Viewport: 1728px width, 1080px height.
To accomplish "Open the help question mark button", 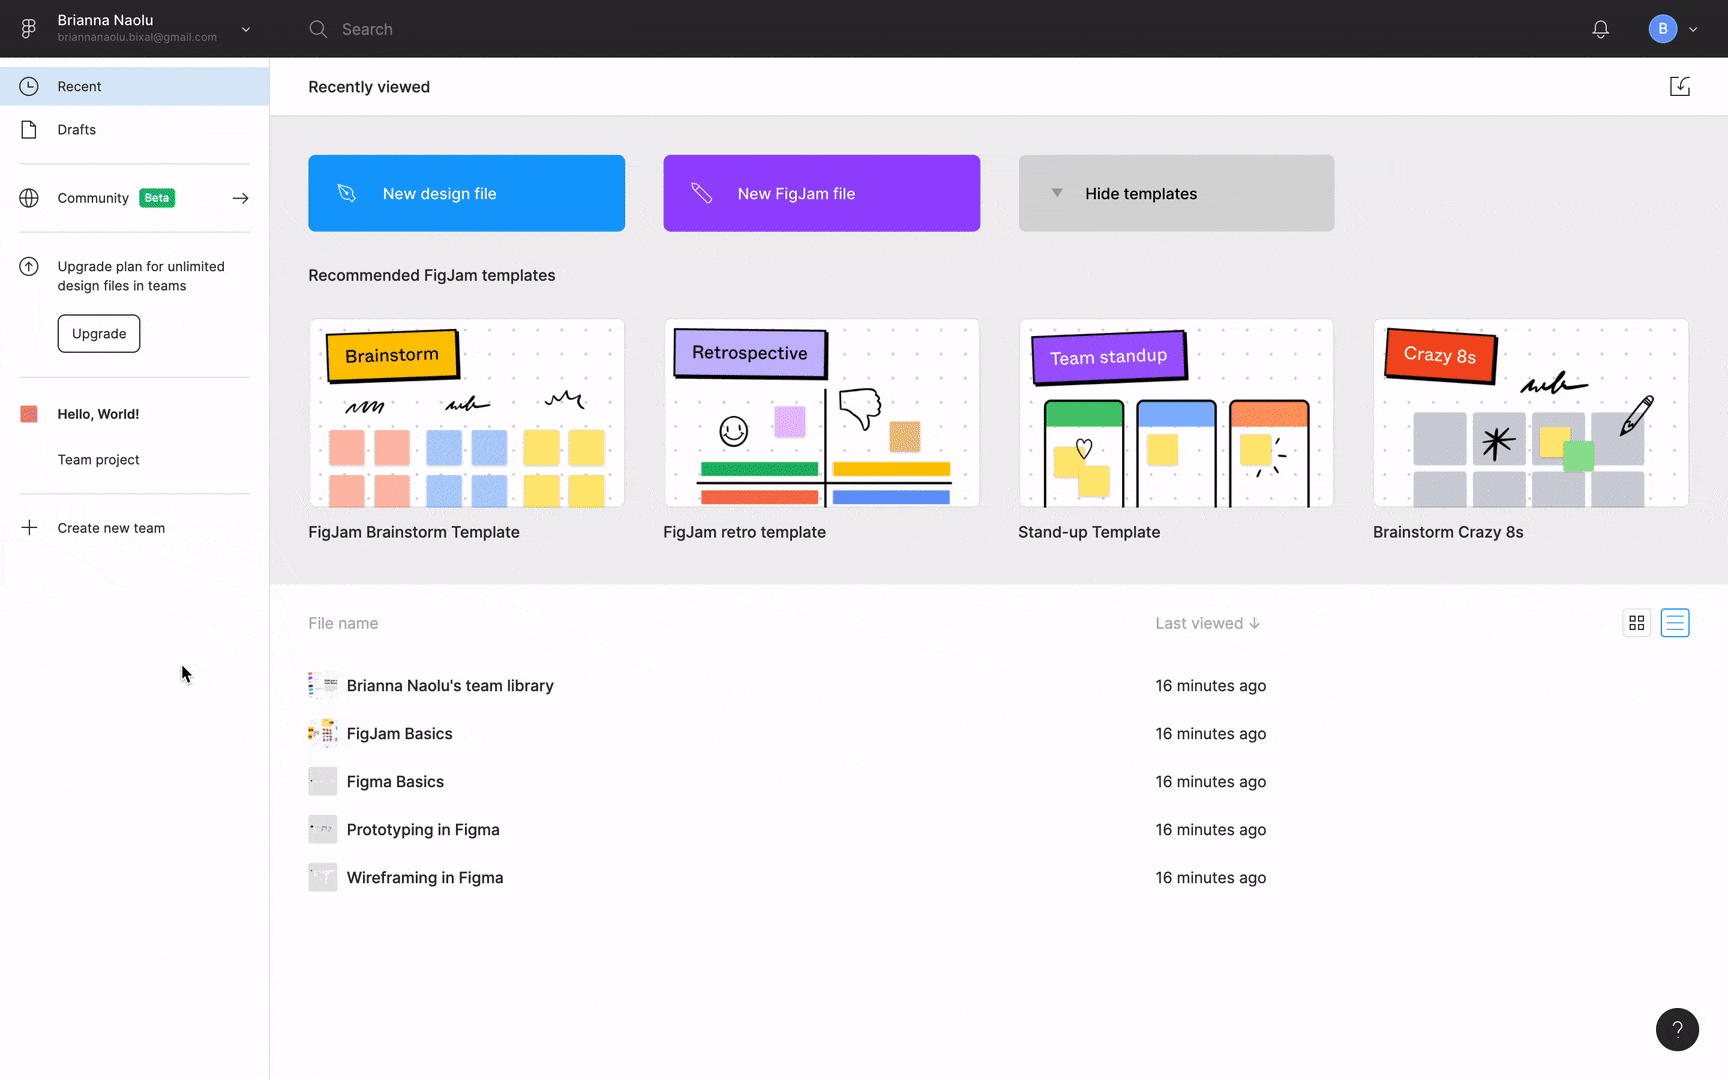I will pyautogui.click(x=1677, y=1029).
